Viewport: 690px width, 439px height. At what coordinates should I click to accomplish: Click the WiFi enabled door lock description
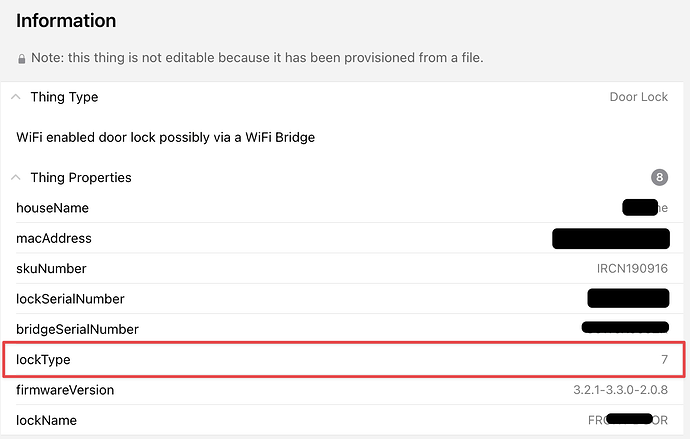166,137
